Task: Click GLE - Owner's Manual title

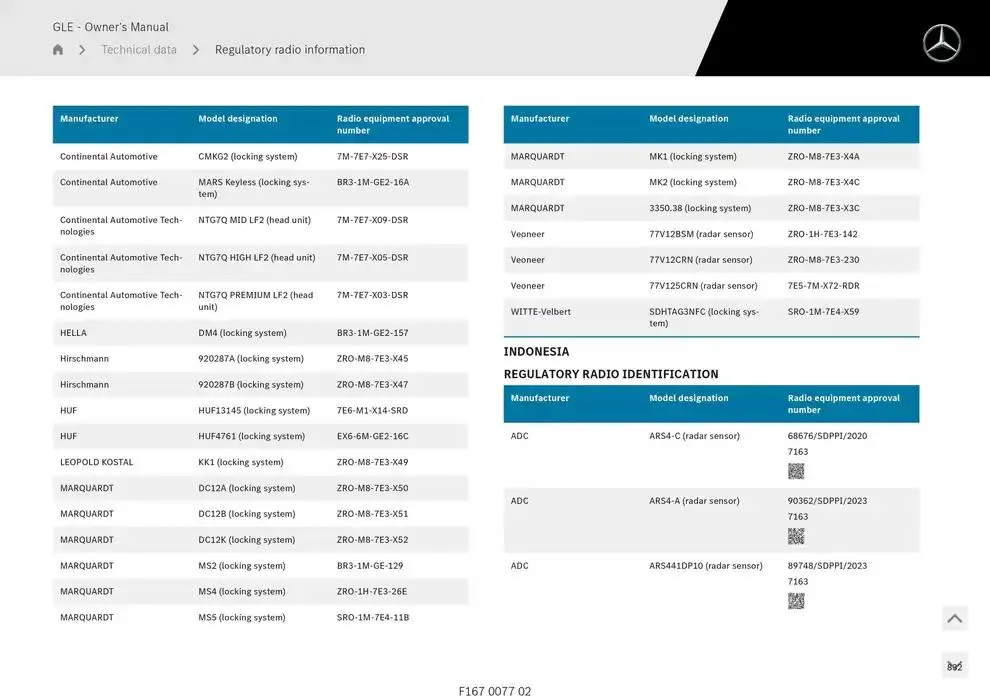Action: [x=111, y=27]
